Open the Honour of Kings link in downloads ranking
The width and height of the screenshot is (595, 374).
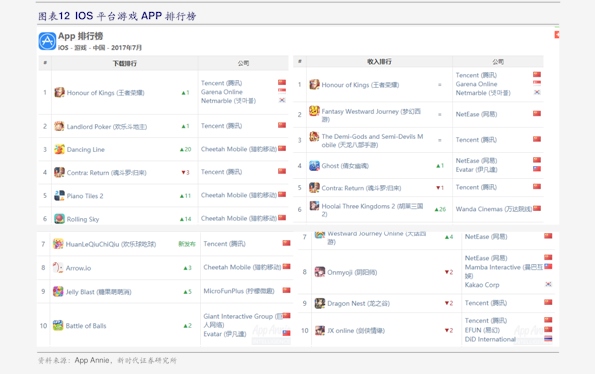105,93
